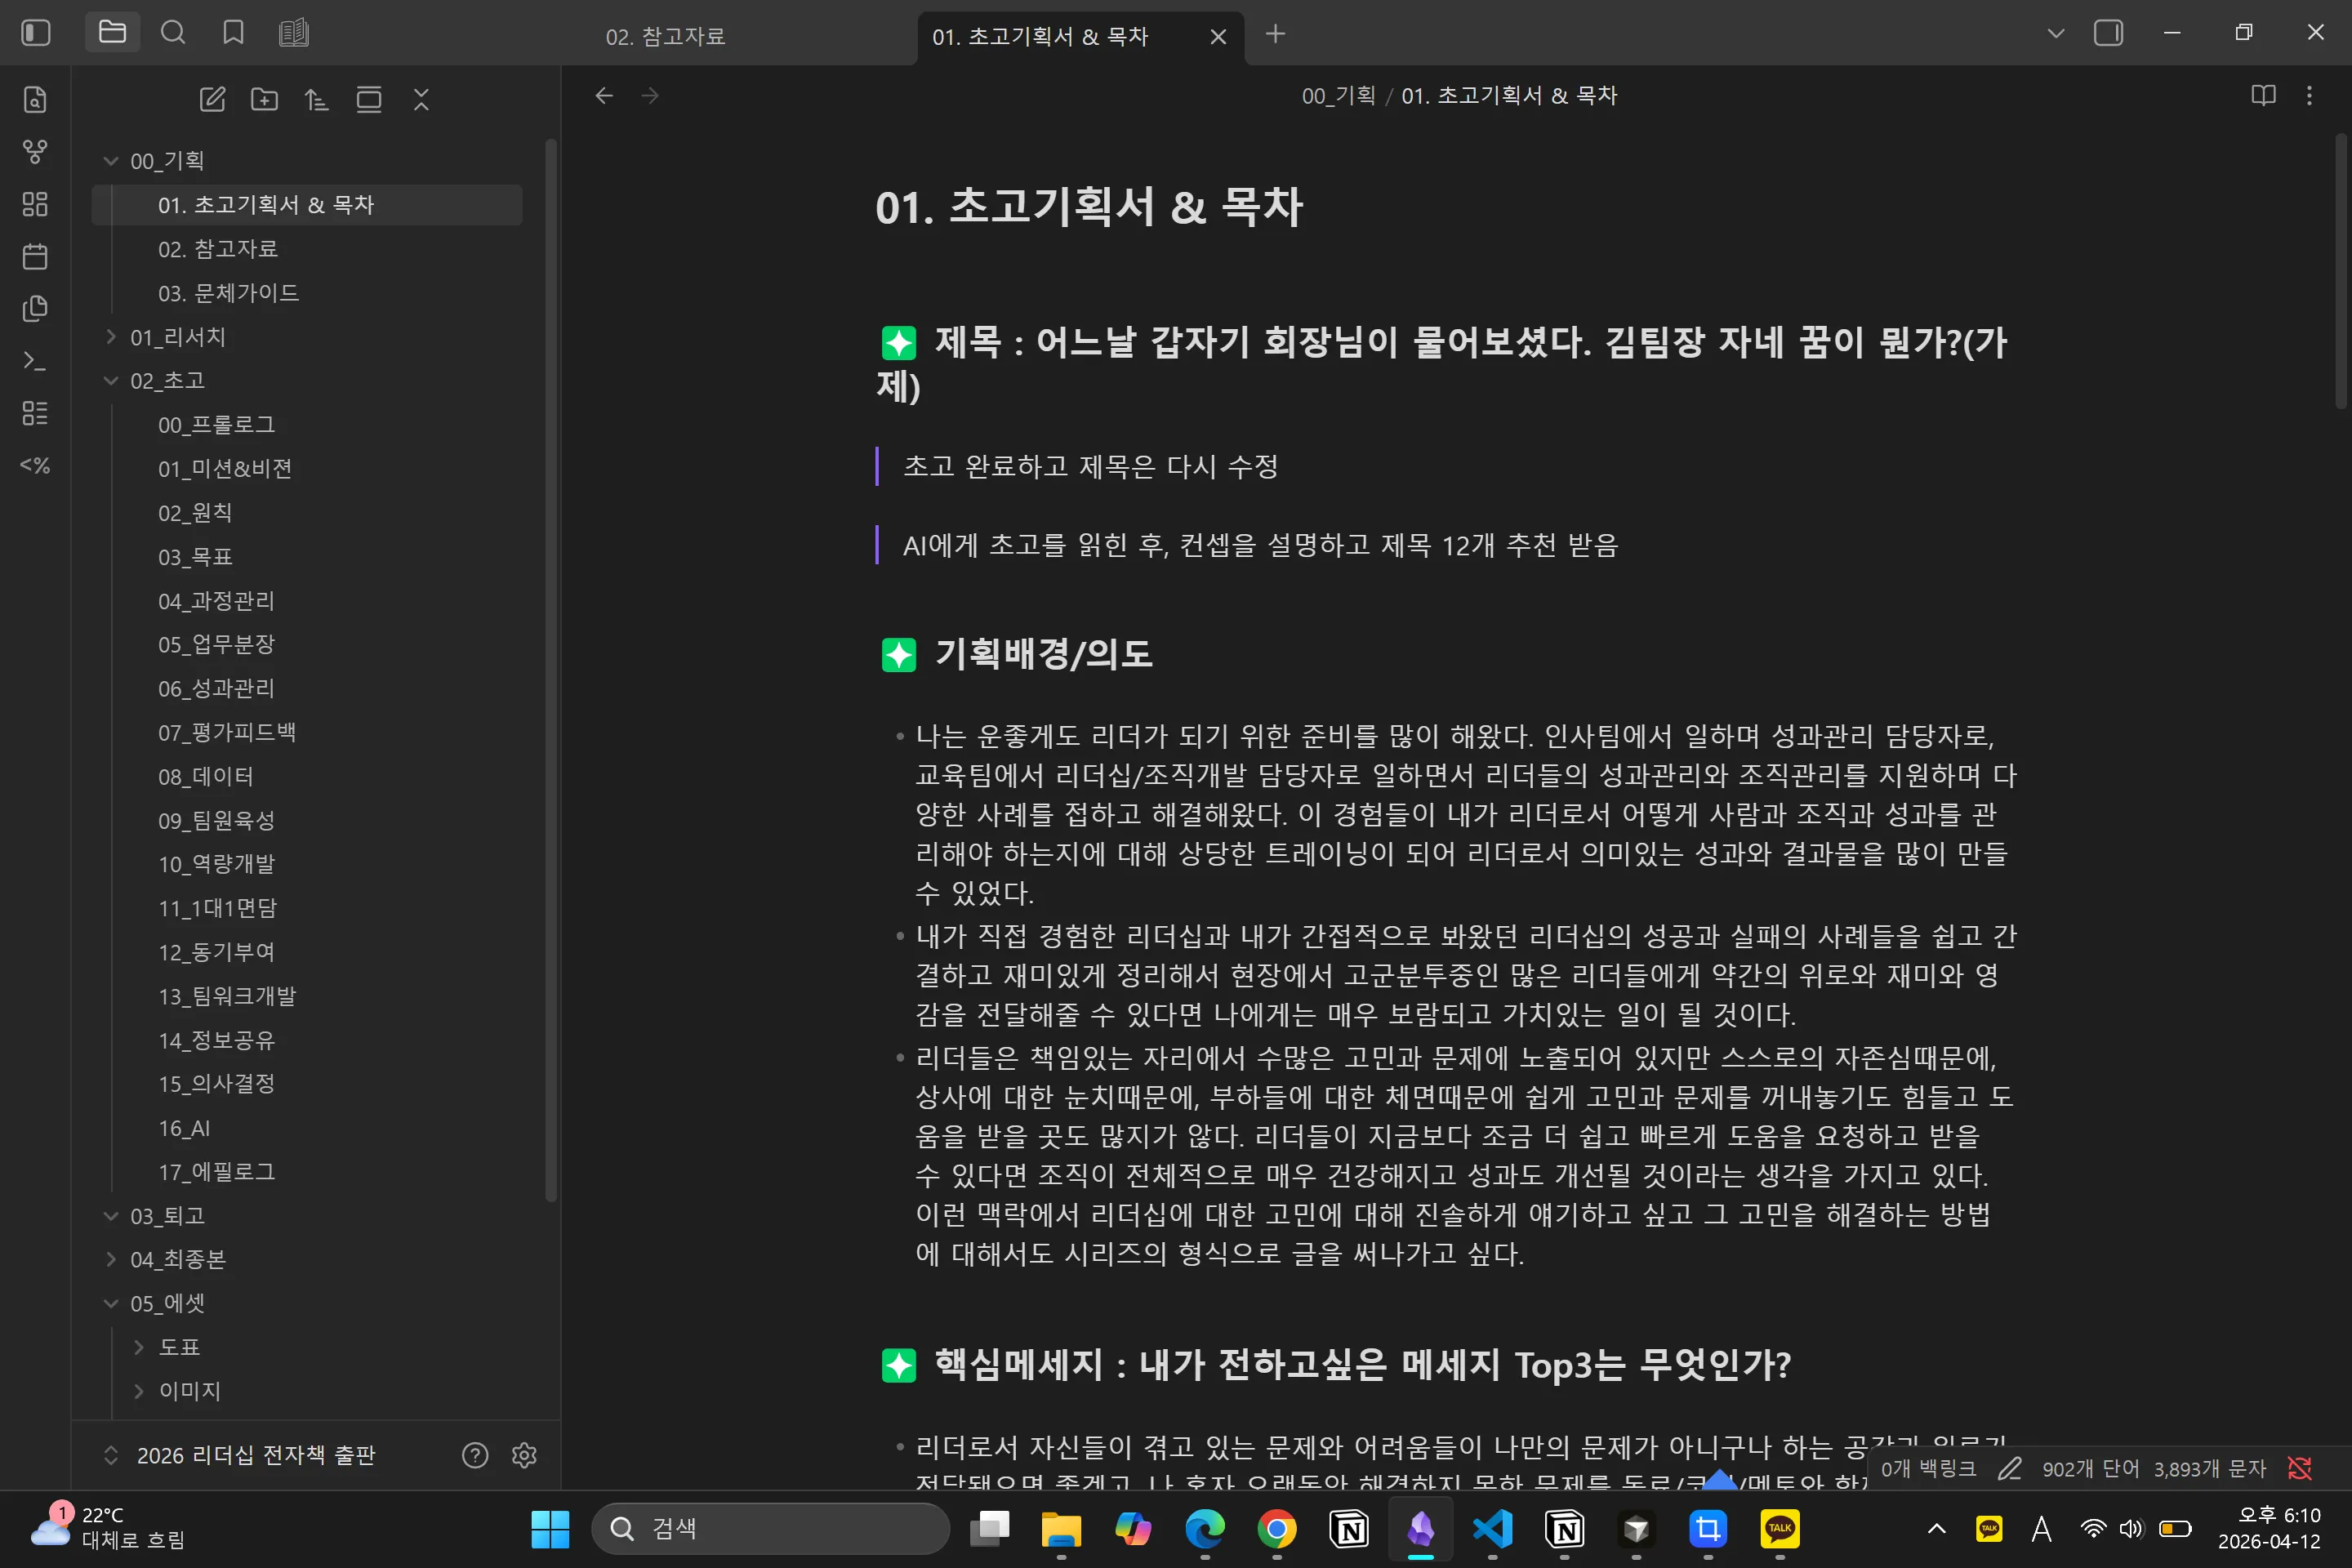Open a new tab with plus button

click(1275, 34)
